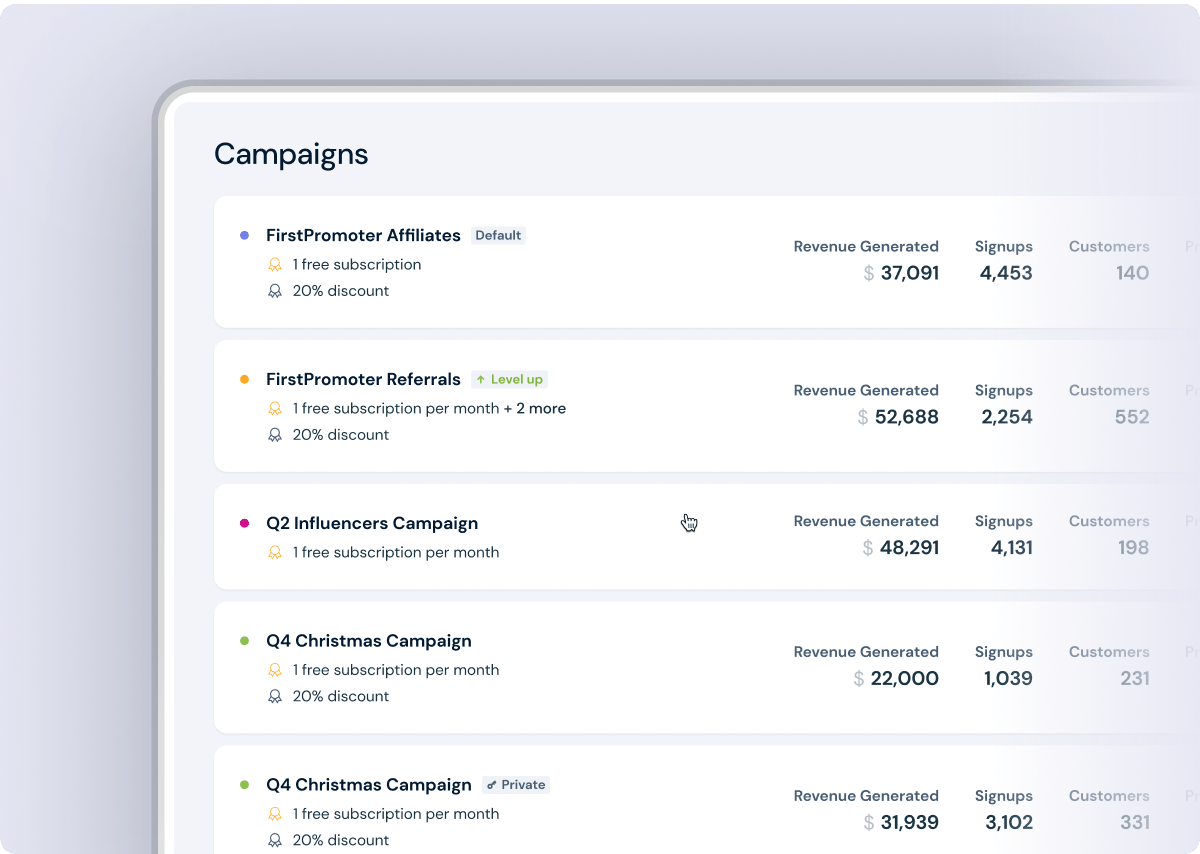Click signups value 4,453
1200x854 pixels.
[1006, 273]
